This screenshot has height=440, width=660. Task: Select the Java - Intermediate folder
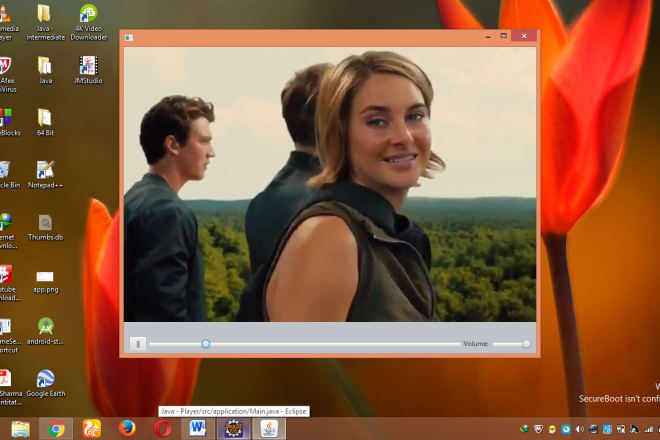tap(45, 23)
